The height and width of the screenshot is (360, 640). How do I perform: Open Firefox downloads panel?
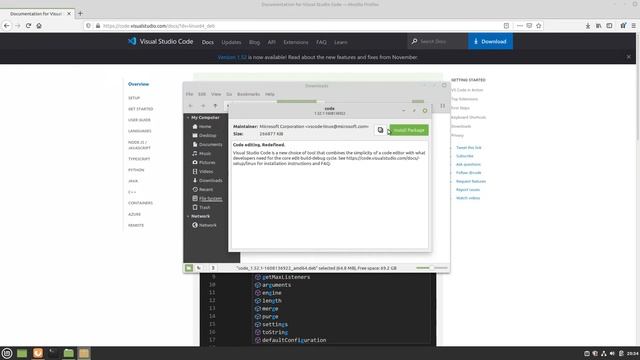[588, 26]
